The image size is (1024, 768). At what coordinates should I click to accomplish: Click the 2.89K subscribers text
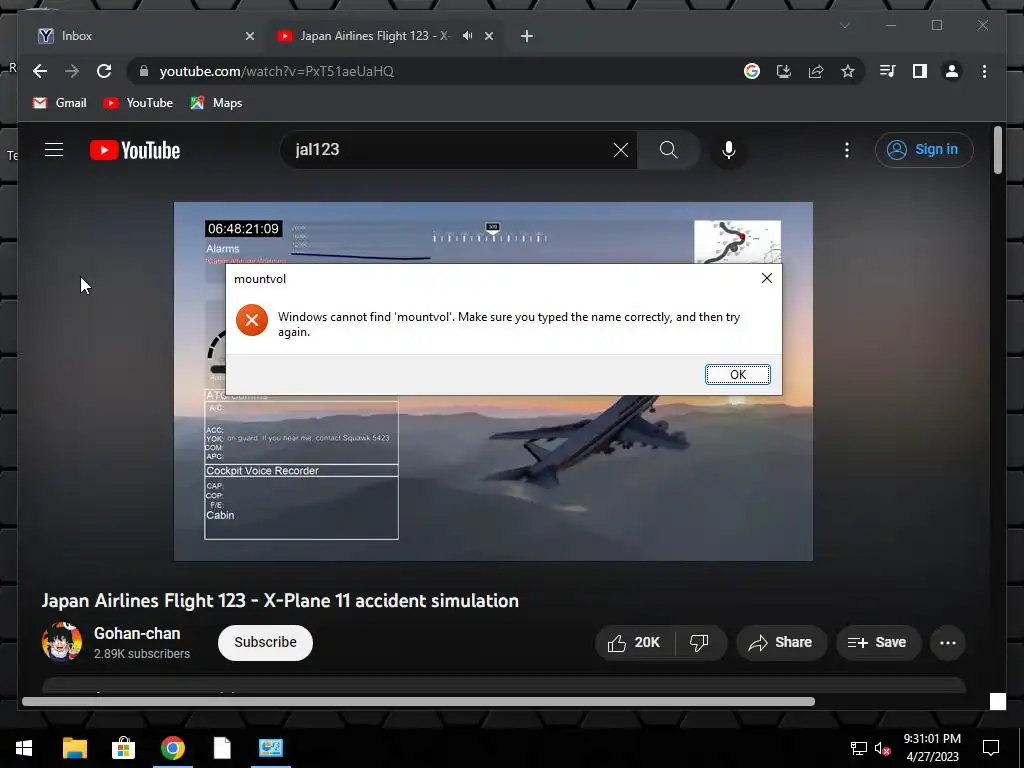coord(142,654)
